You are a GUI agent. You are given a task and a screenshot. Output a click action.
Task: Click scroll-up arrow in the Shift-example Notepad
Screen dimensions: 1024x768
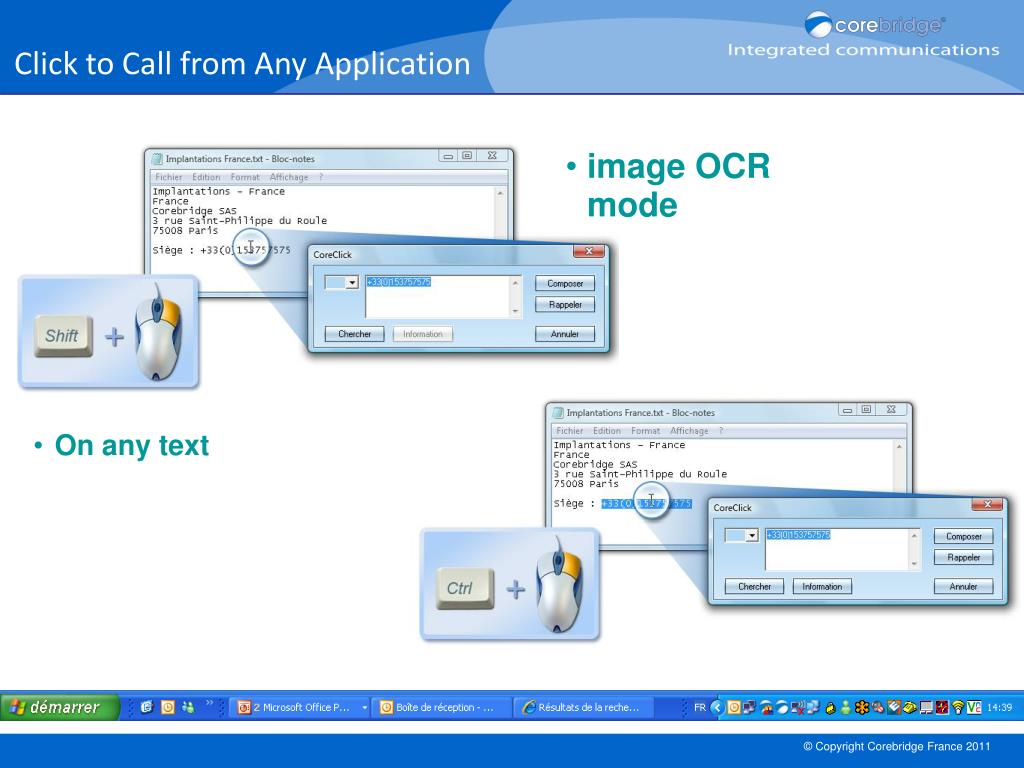[500, 193]
